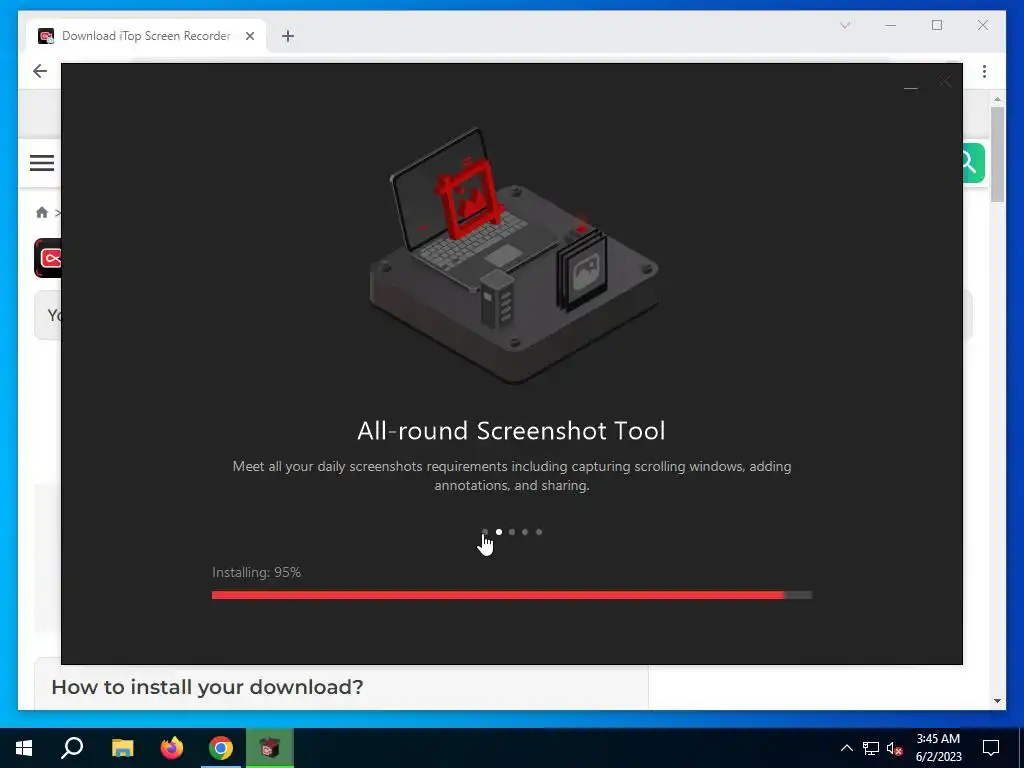
Task: Open Chrome tab search dropdown arrow
Action: (845, 25)
